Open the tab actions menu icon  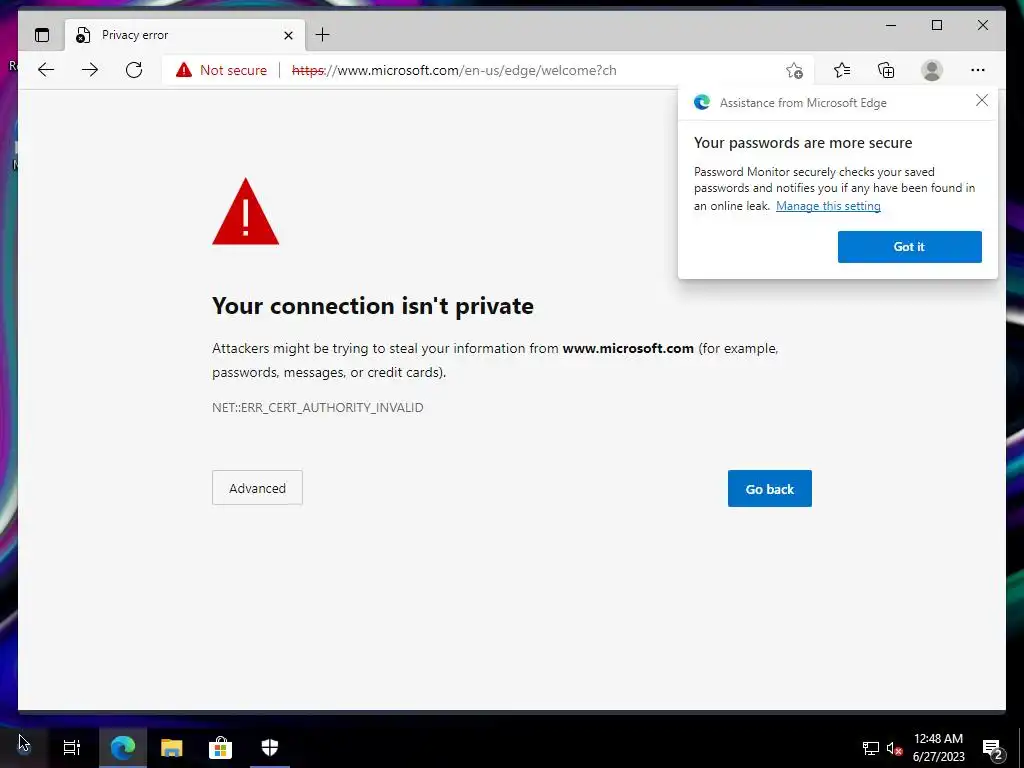point(42,35)
